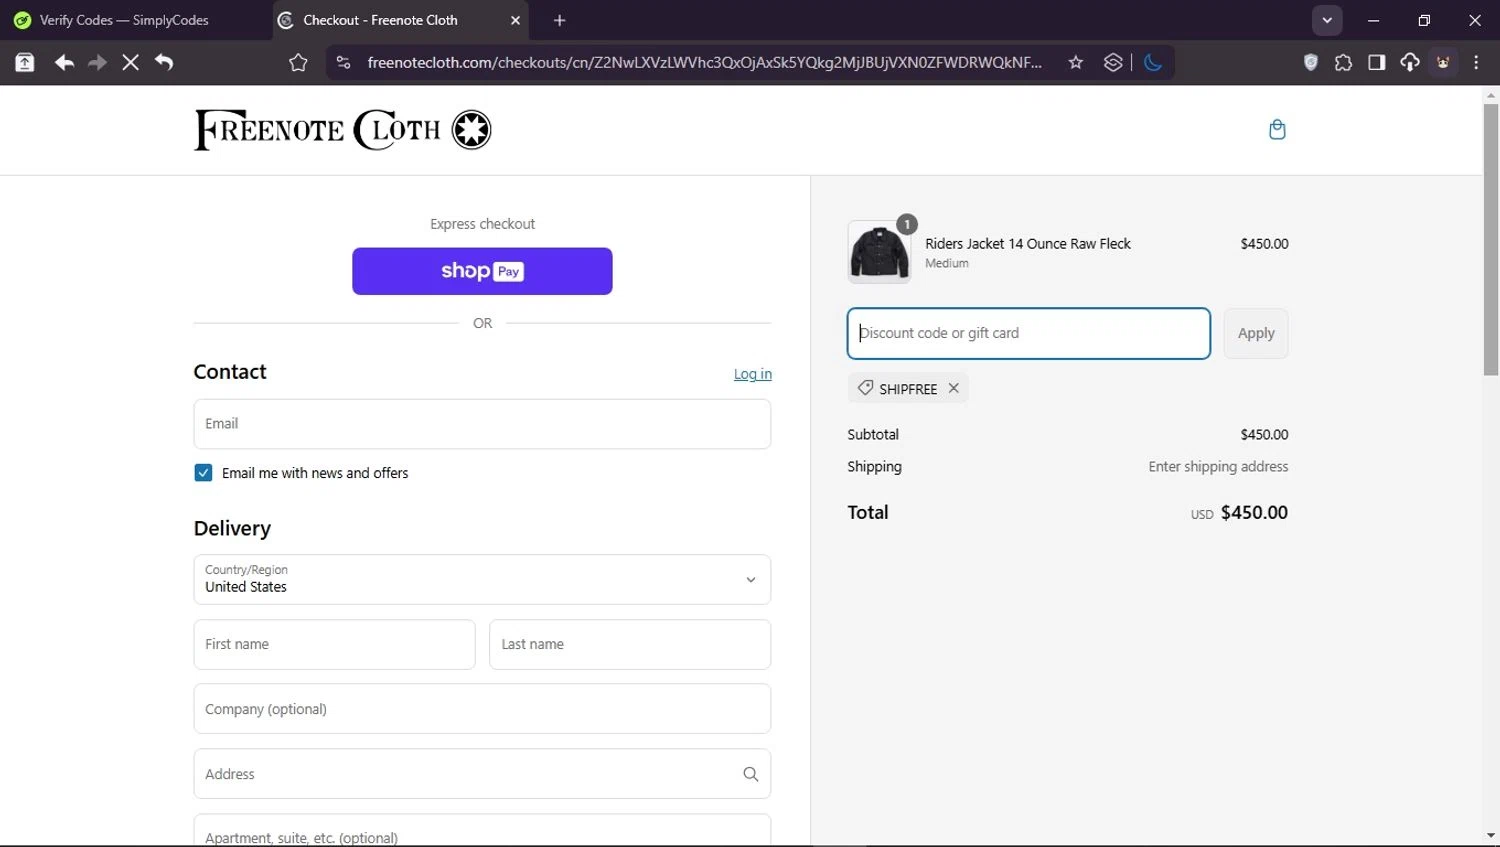The height and width of the screenshot is (847, 1500).
Task: Click the Delivery heading
Action: point(232,528)
